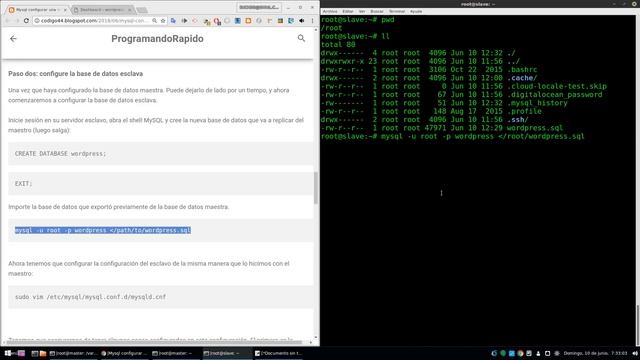640x360 pixels.
Task: Open the Archivo menu in the terminal
Action: pyautogui.click(x=330, y=11)
